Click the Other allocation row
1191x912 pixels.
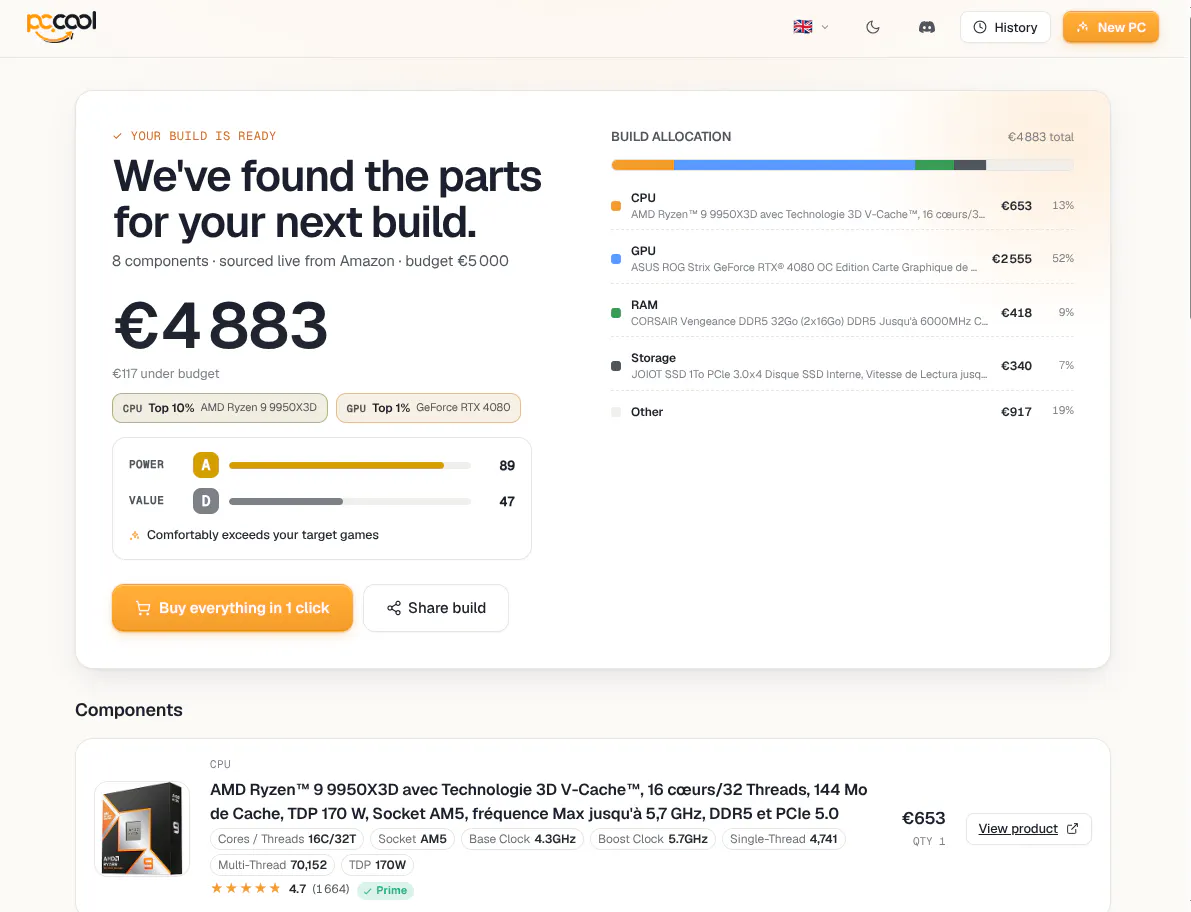tap(842, 412)
